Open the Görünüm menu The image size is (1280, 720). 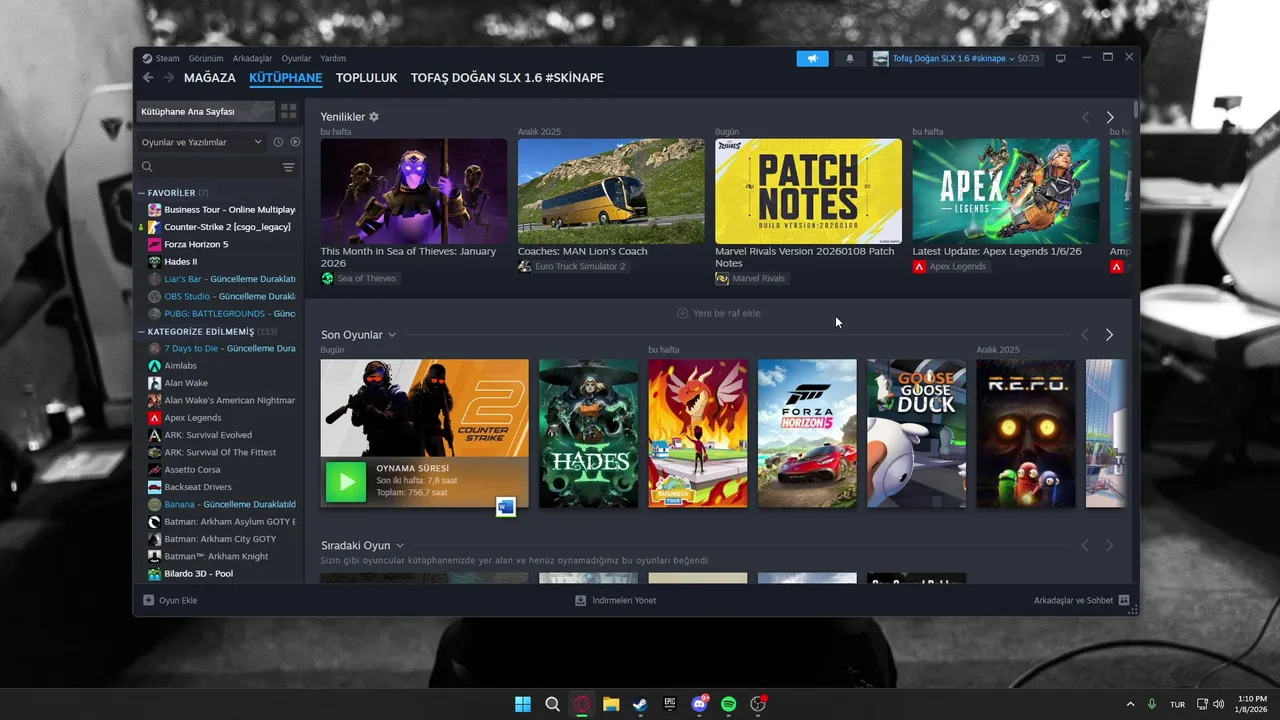click(206, 58)
